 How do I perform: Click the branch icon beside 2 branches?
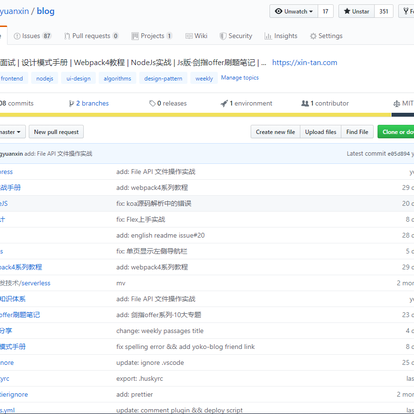tap(71, 104)
